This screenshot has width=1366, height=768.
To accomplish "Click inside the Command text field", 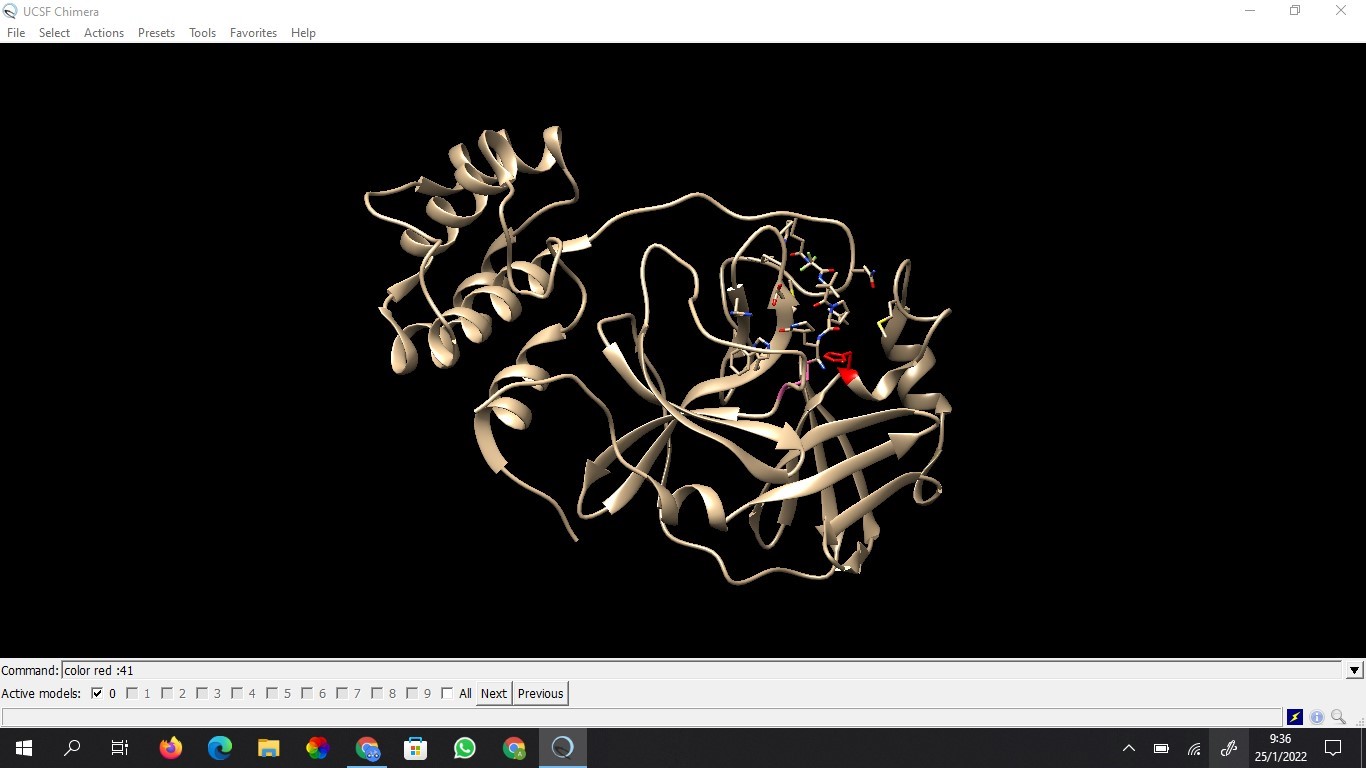I will [700, 671].
